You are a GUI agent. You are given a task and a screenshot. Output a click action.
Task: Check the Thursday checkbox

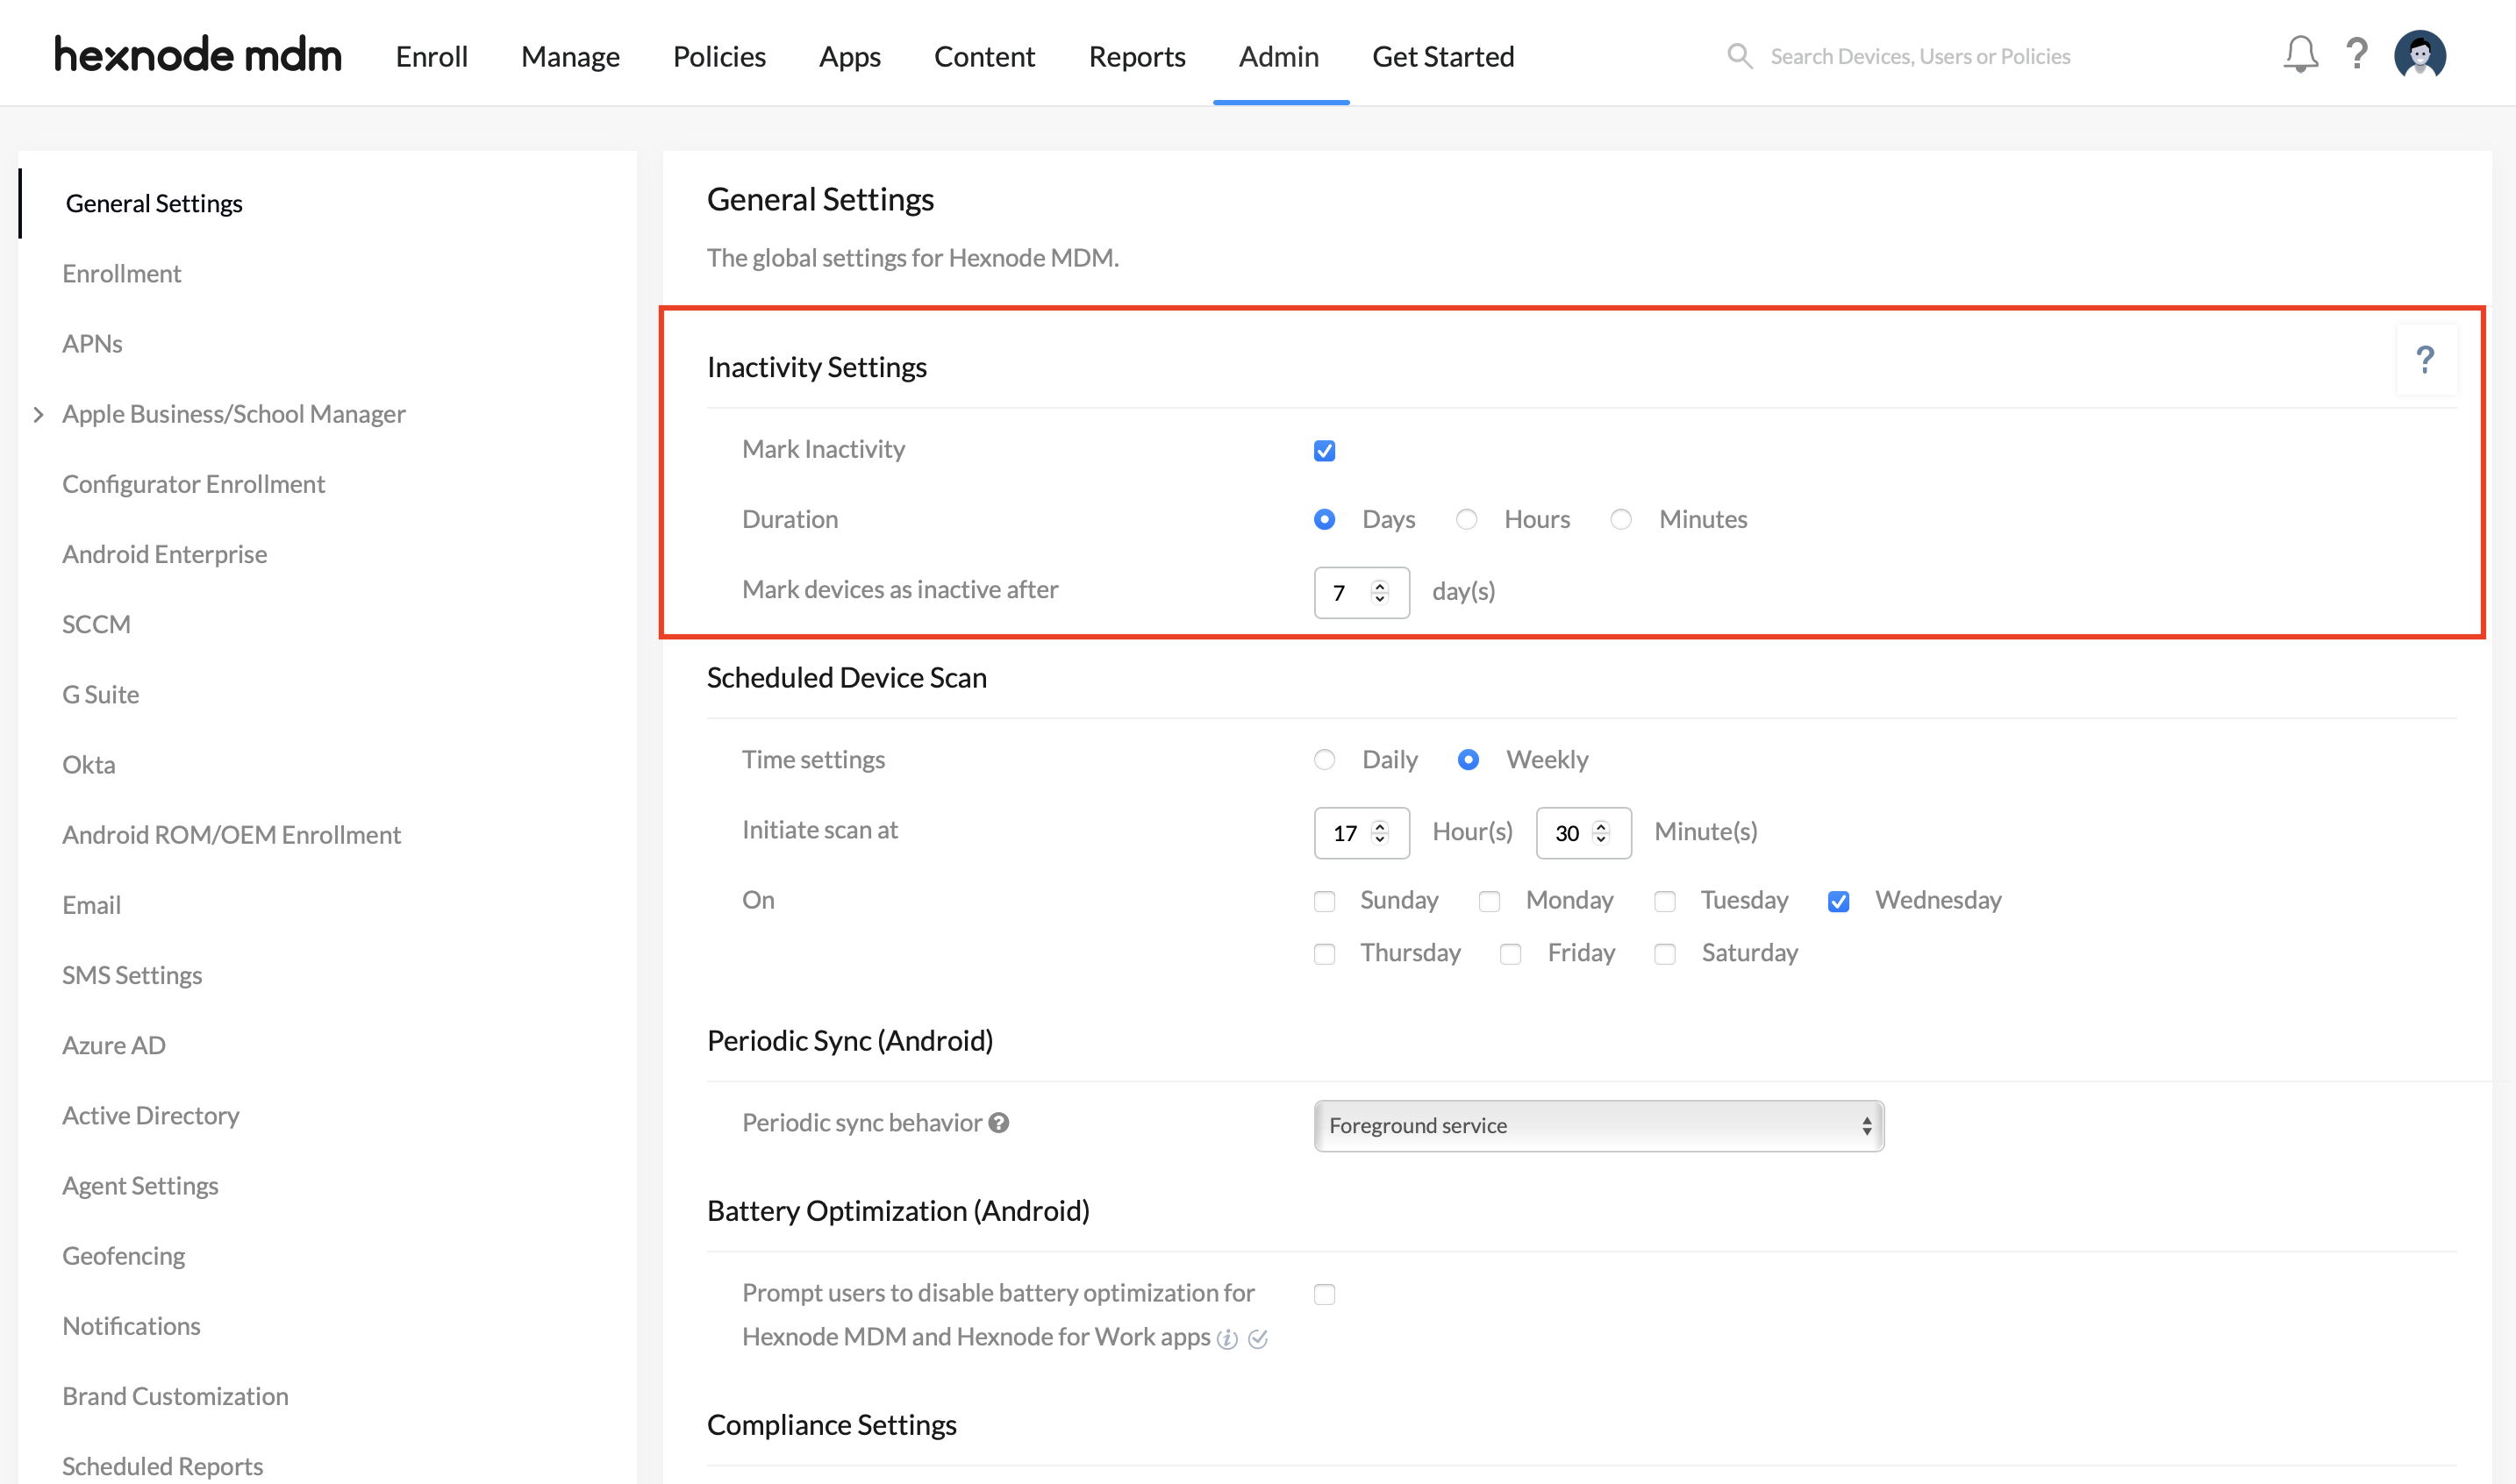tap(1324, 954)
